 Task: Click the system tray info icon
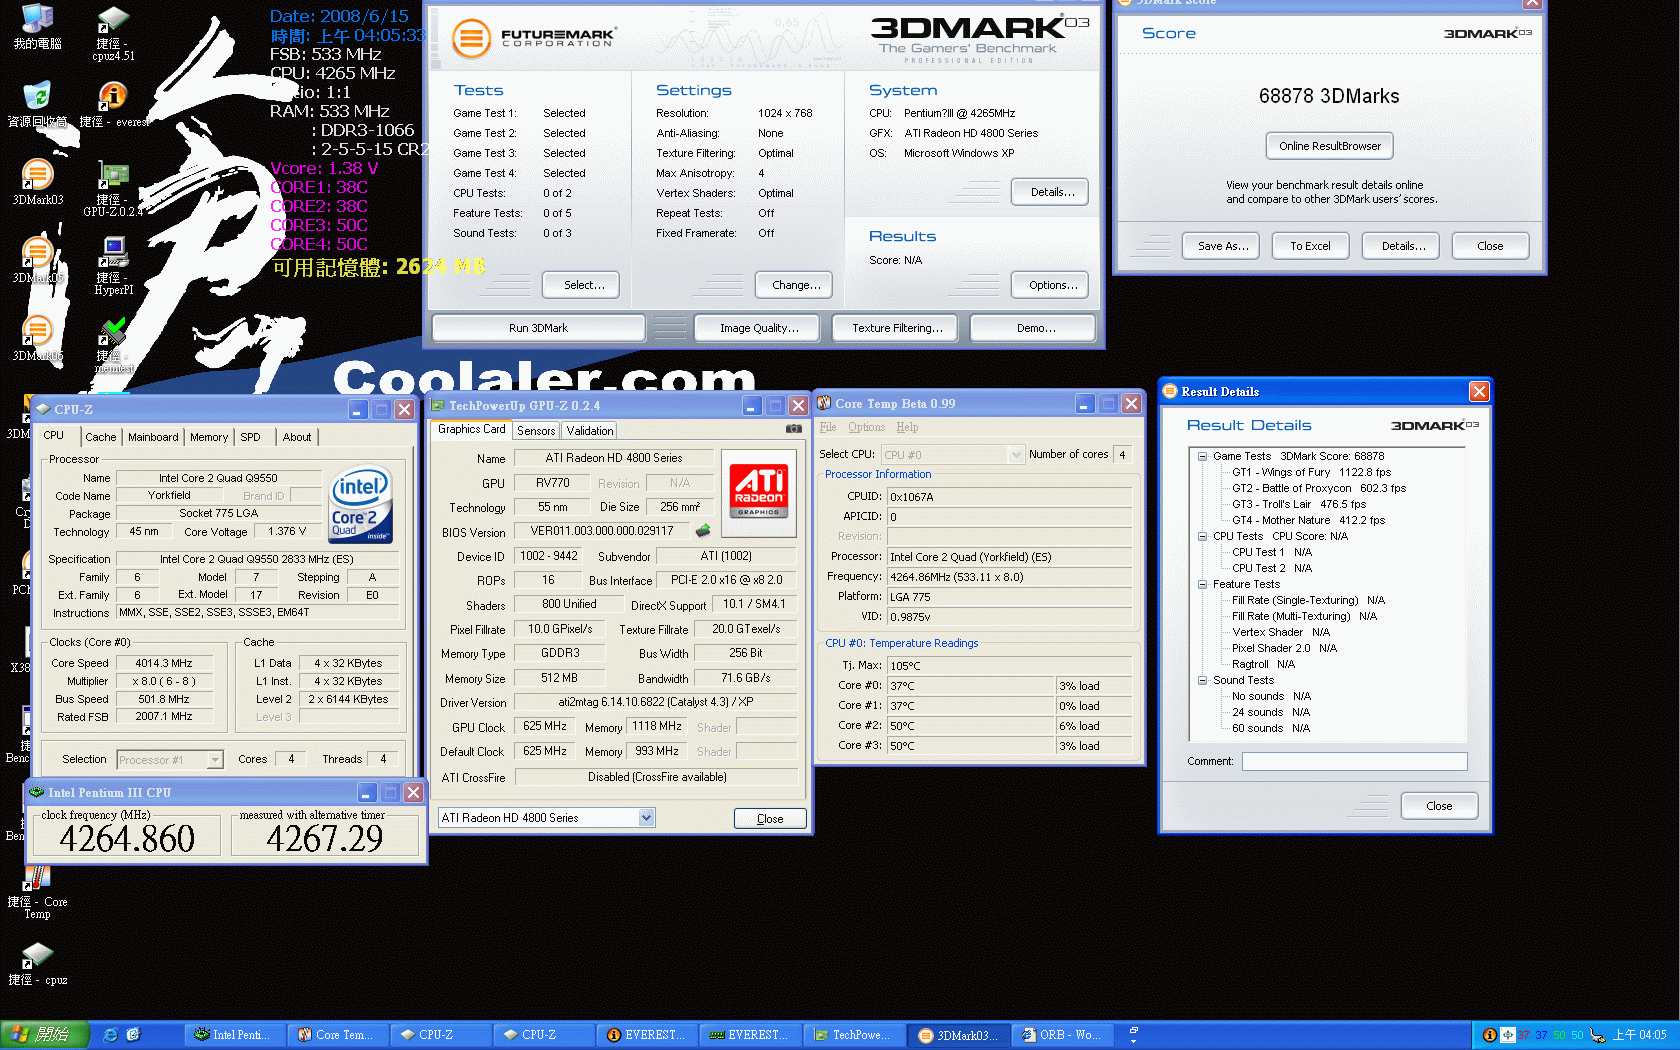coord(1490,1035)
